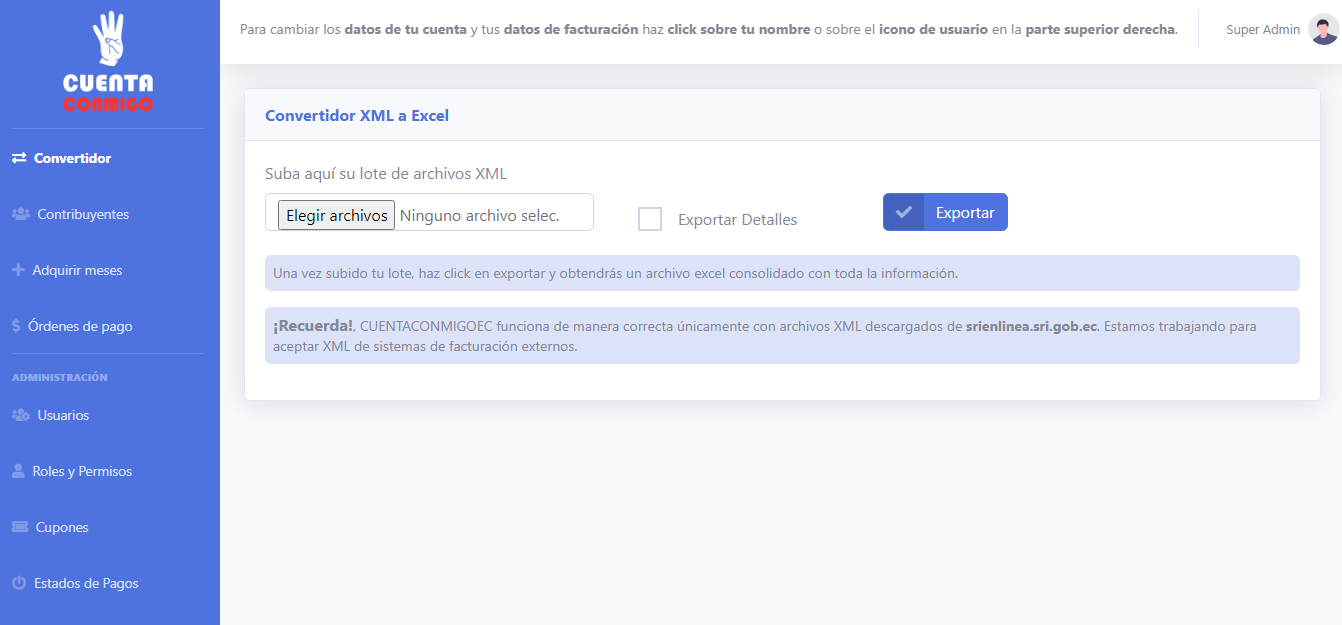Viewport: 1342px width, 625px height.
Task: Click the blue Exportar button
Action: [945, 212]
